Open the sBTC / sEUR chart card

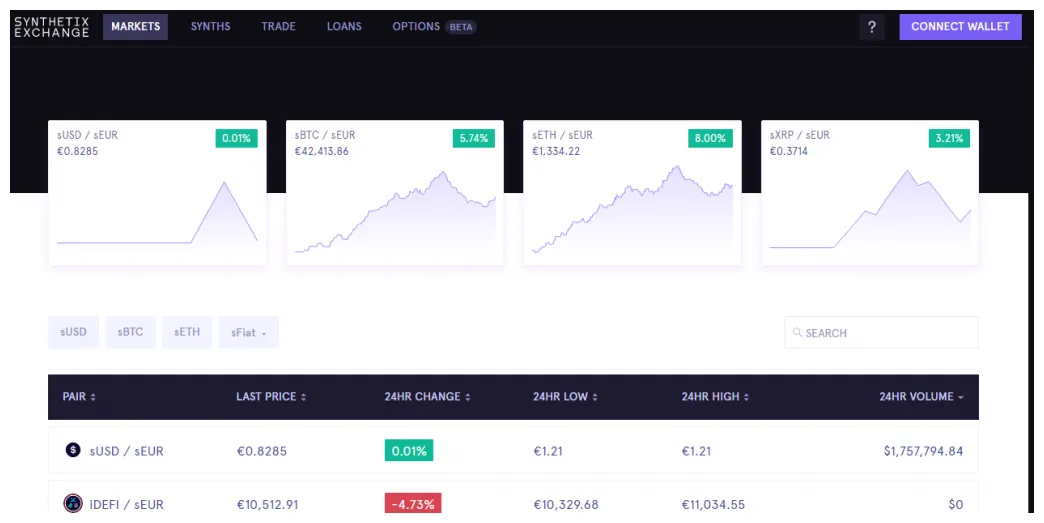[395, 192]
